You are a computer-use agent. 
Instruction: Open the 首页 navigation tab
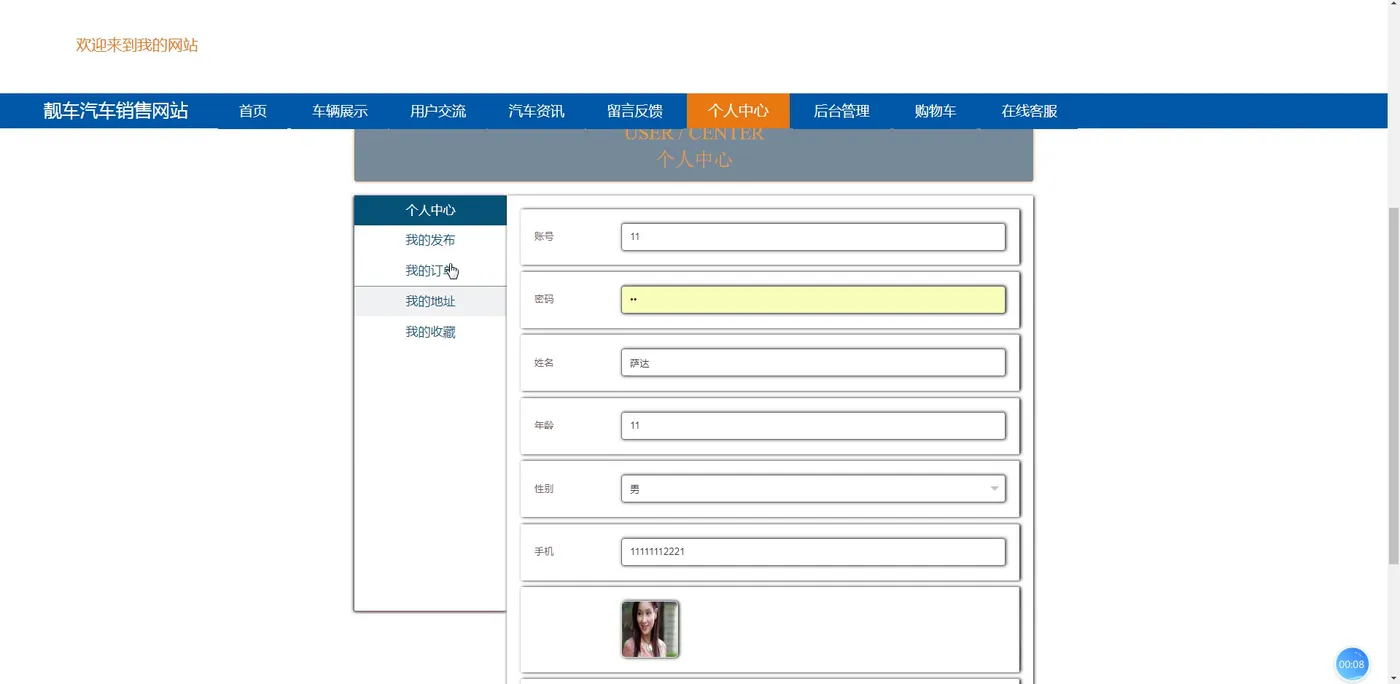coord(253,111)
